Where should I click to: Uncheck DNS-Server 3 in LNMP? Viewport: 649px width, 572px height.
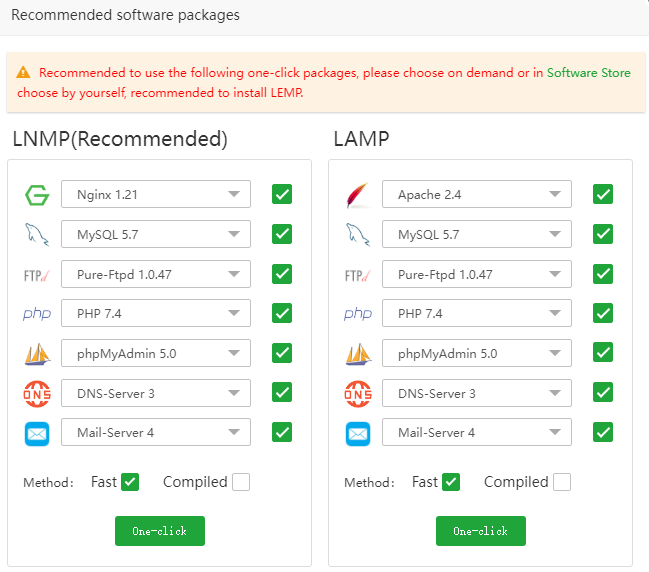282,392
